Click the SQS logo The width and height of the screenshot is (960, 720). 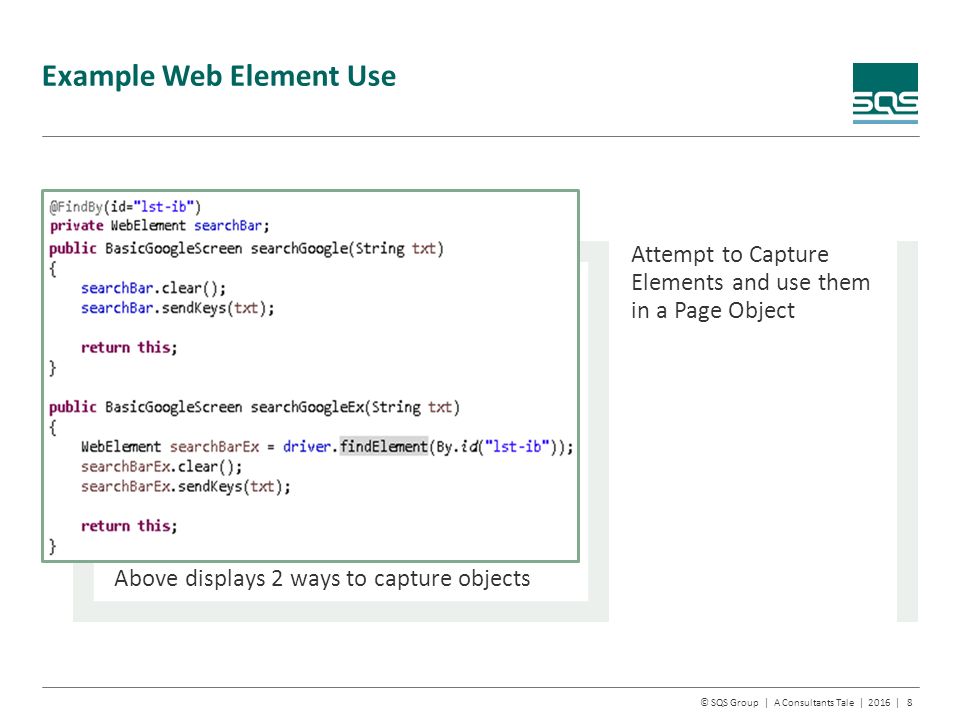[x=885, y=93]
